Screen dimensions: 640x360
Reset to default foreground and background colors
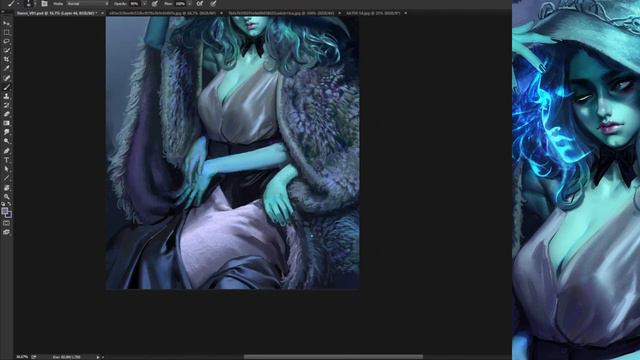coord(3,204)
